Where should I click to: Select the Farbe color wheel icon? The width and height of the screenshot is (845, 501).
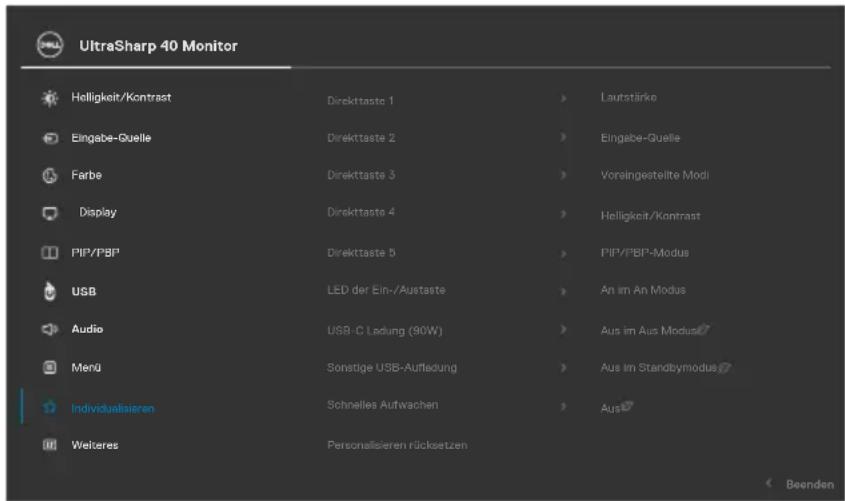point(50,176)
